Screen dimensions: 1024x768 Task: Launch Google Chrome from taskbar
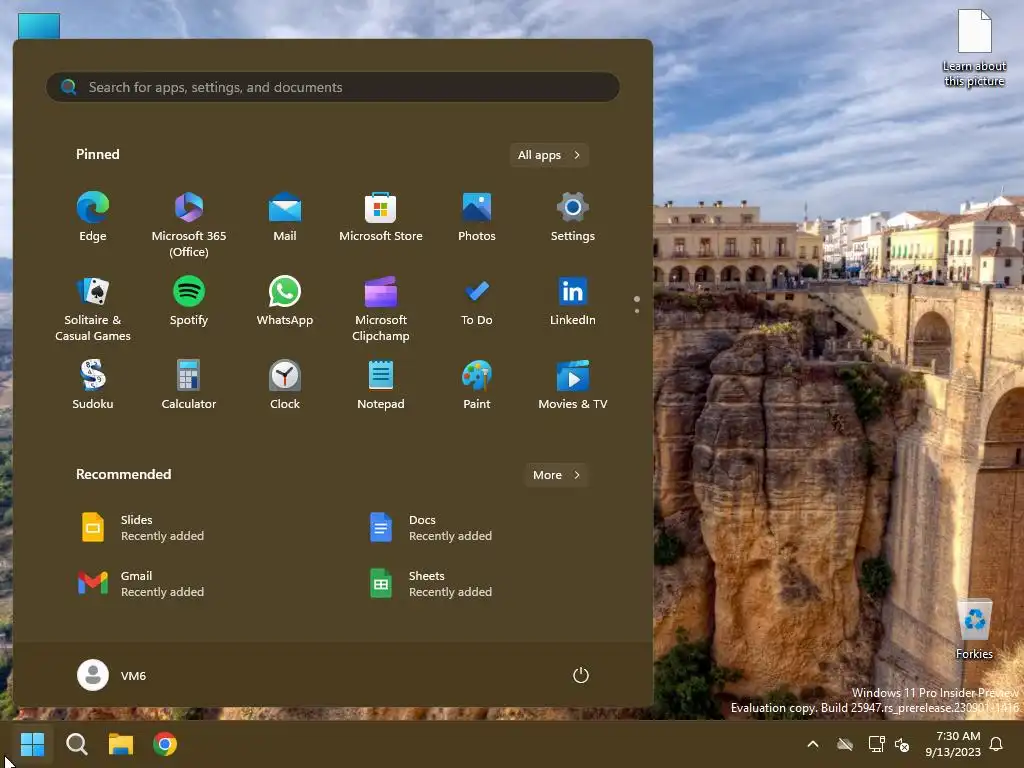point(165,744)
